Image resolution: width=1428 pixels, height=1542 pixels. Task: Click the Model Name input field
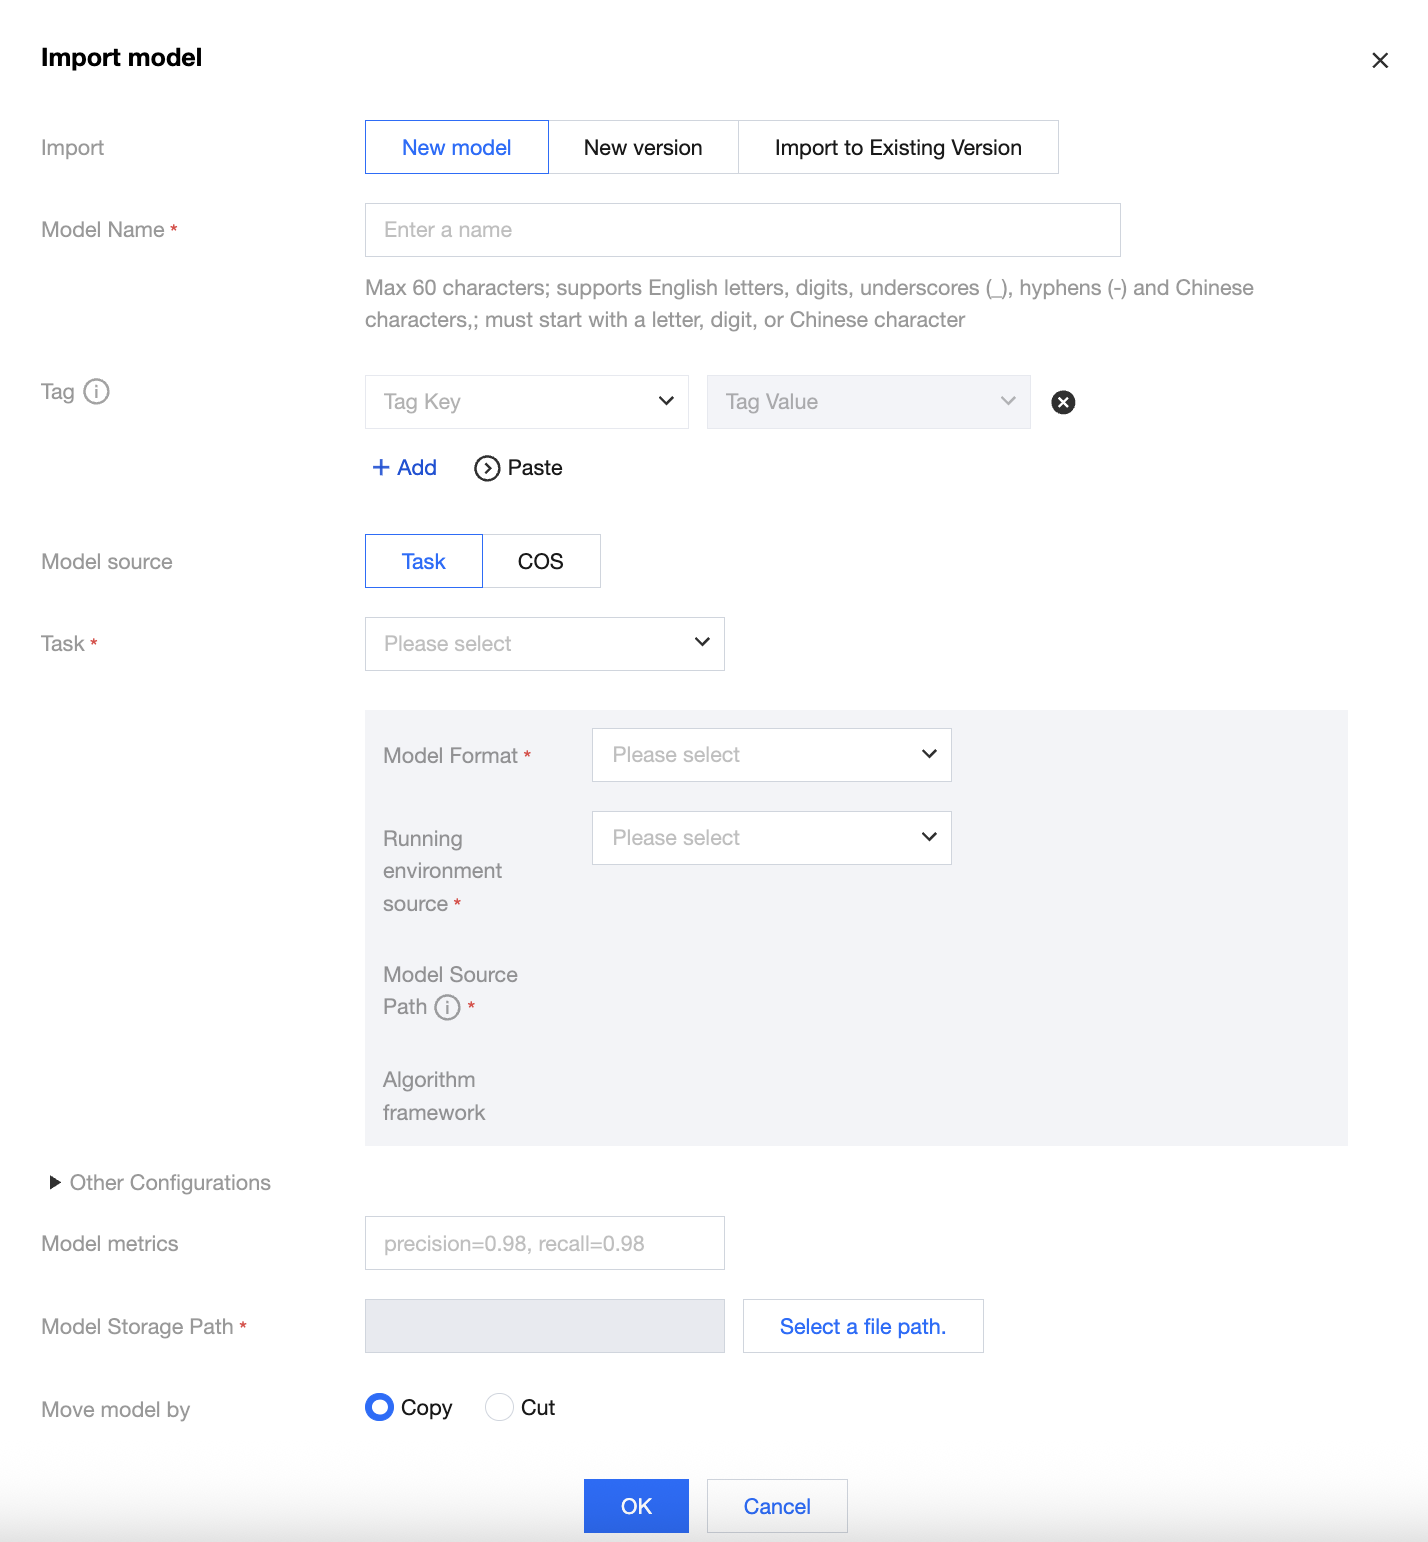coord(742,230)
